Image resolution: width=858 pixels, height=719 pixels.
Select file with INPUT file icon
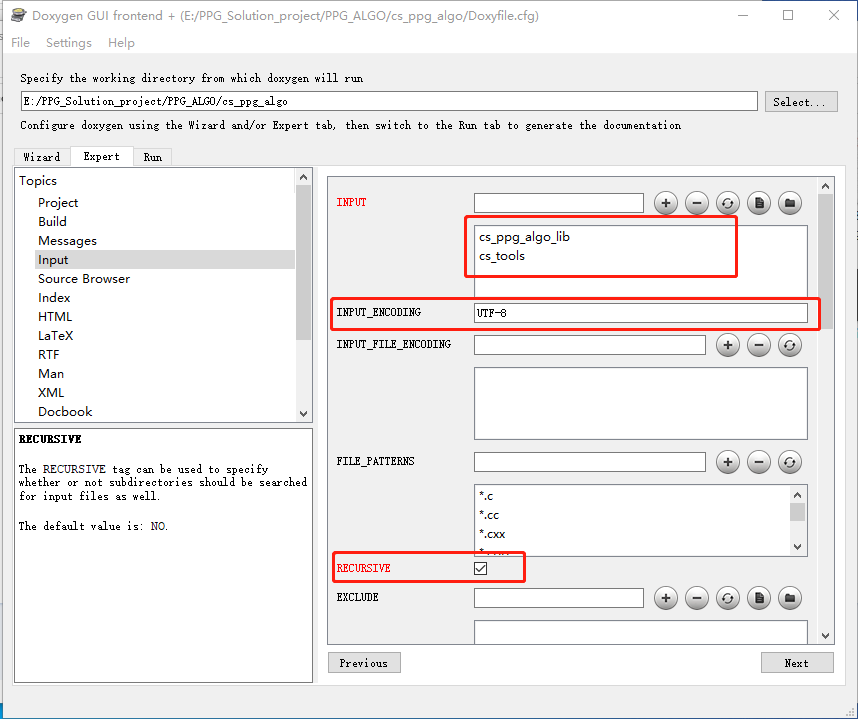coord(759,203)
